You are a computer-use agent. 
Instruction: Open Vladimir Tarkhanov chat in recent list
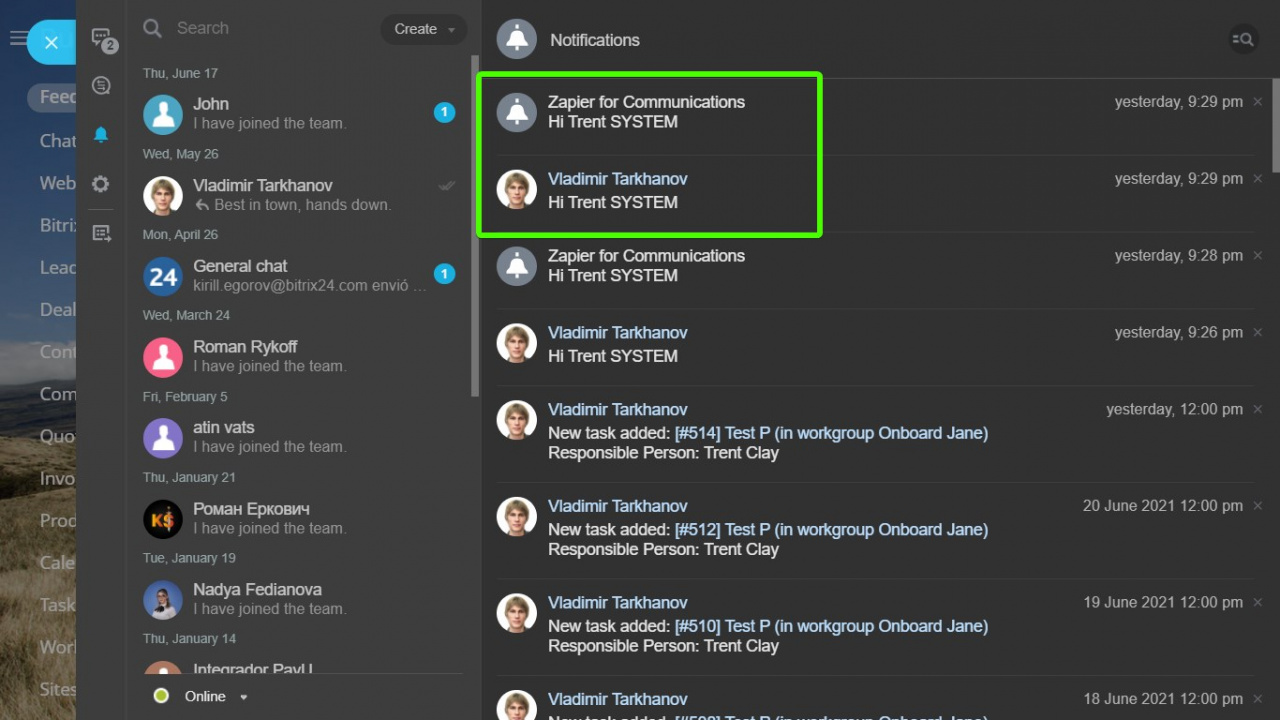299,195
